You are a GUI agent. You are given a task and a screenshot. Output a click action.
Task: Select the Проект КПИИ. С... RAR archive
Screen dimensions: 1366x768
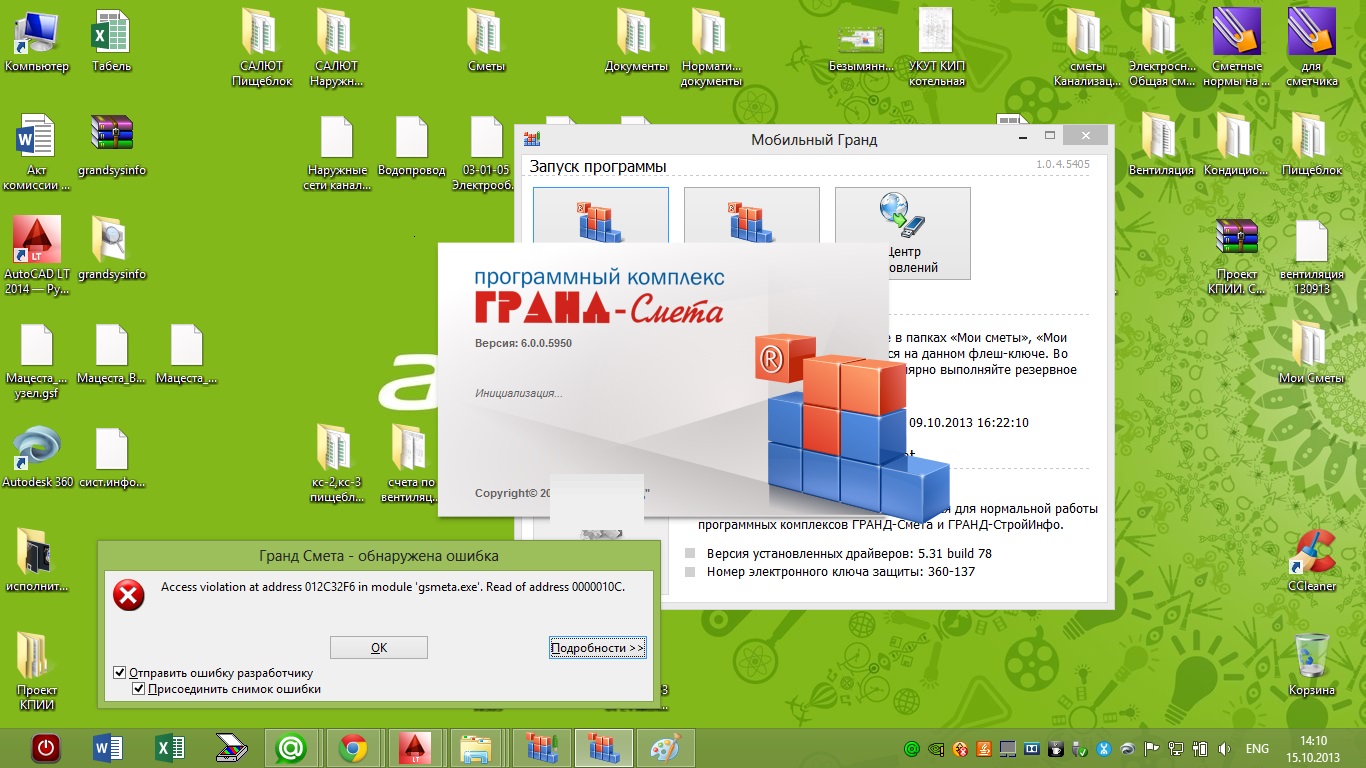(x=1236, y=256)
